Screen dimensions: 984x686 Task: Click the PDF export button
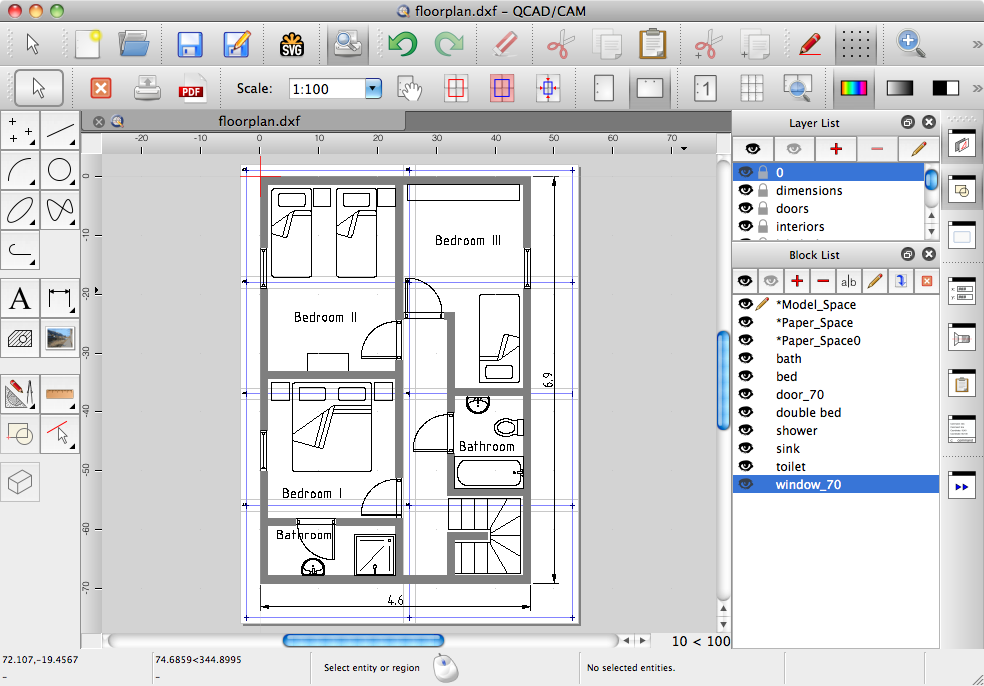point(194,88)
